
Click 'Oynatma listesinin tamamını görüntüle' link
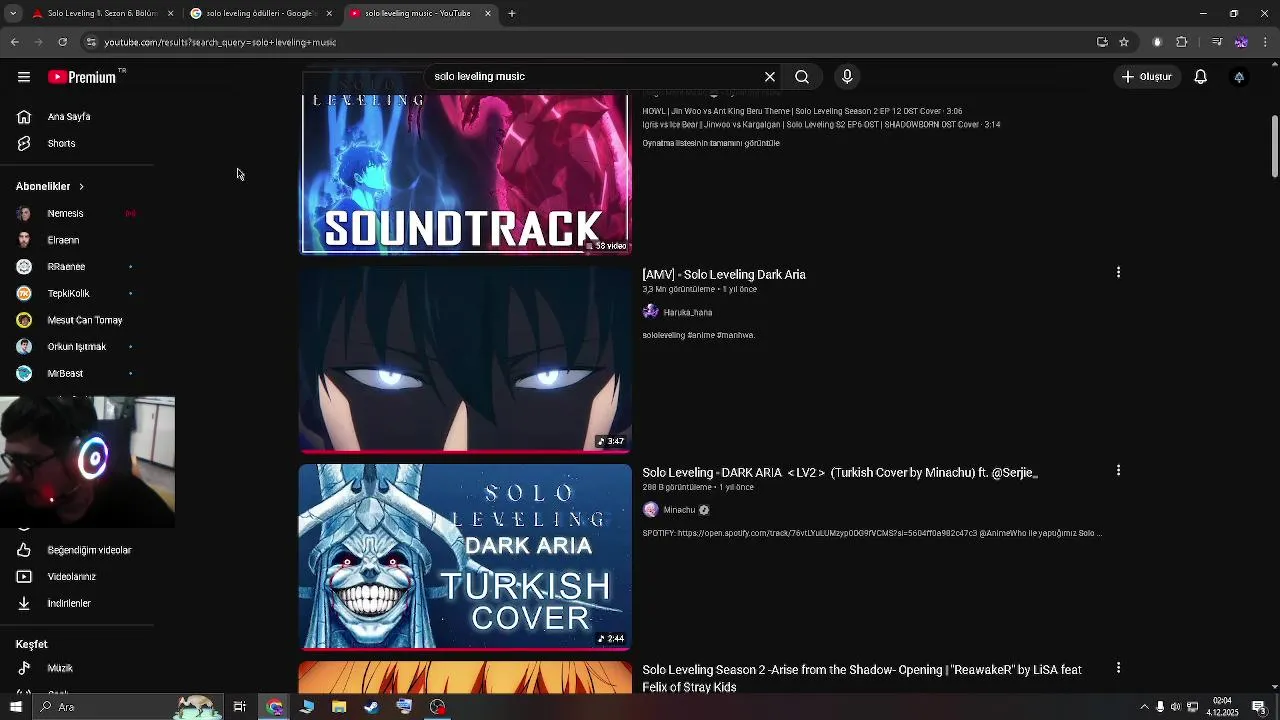[711, 144]
